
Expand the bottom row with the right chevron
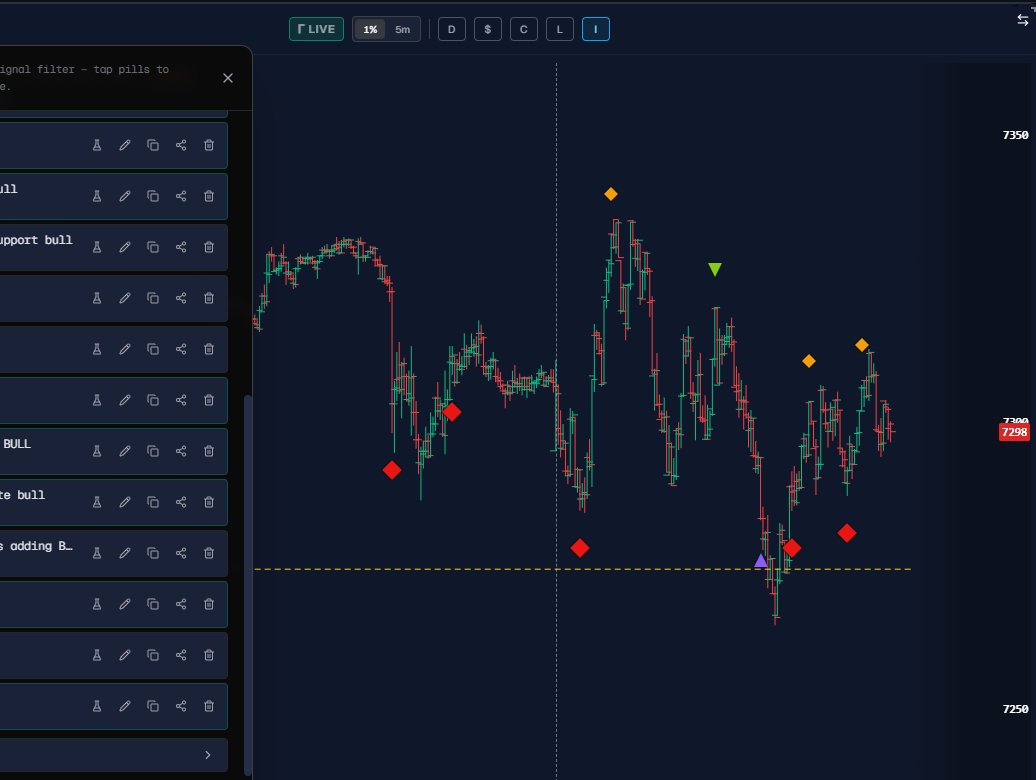tap(207, 755)
